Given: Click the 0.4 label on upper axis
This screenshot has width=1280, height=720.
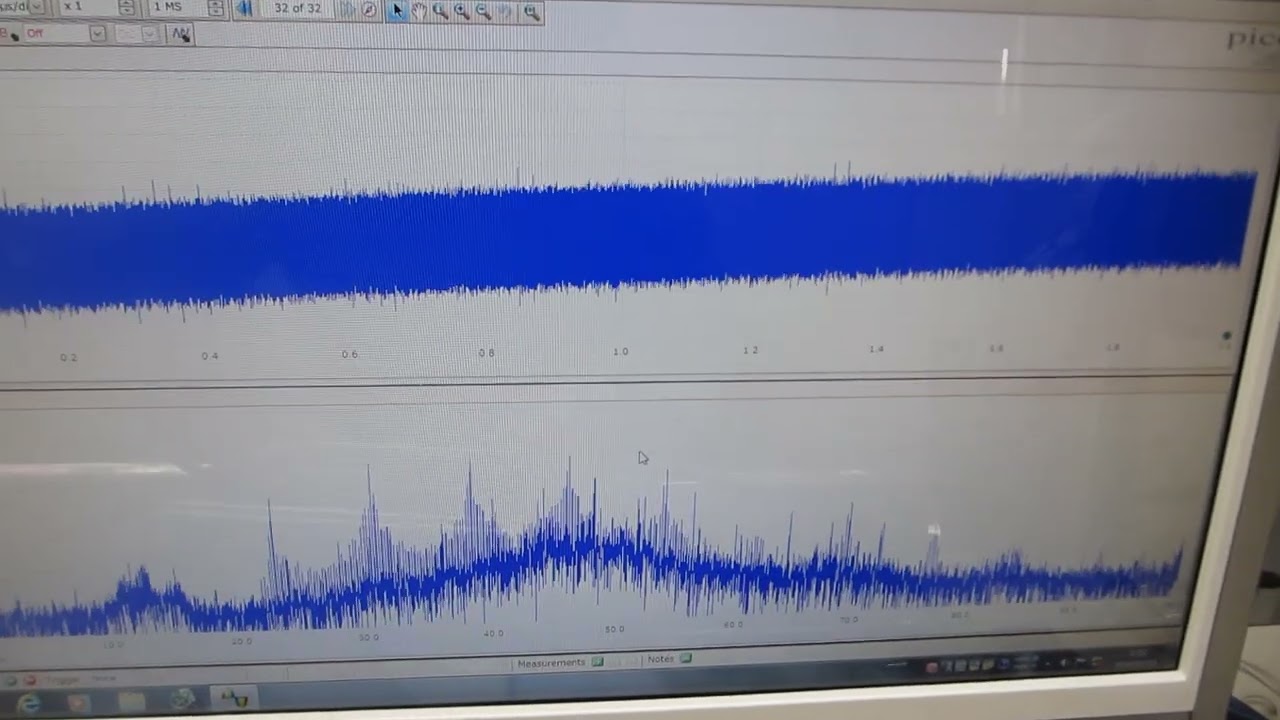Looking at the screenshot, I should 209,356.
